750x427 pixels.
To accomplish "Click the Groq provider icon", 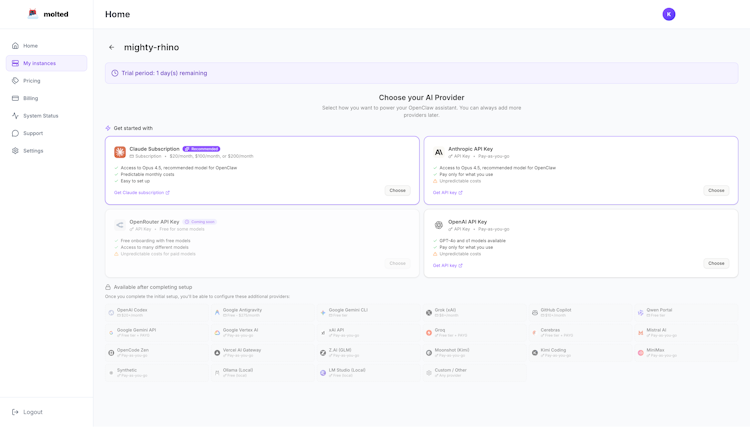I will pyautogui.click(x=429, y=333).
